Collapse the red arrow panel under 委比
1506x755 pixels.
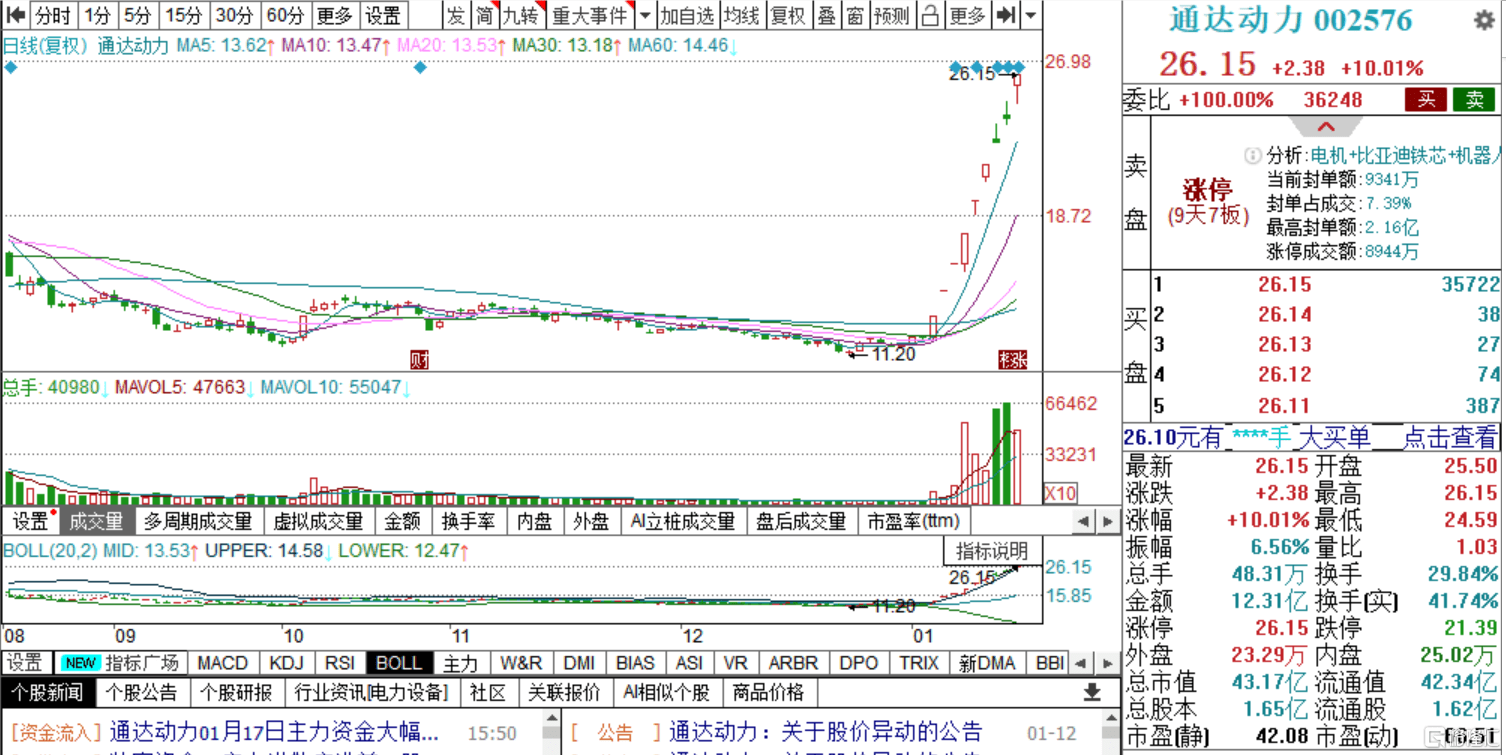pyautogui.click(x=1325, y=126)
